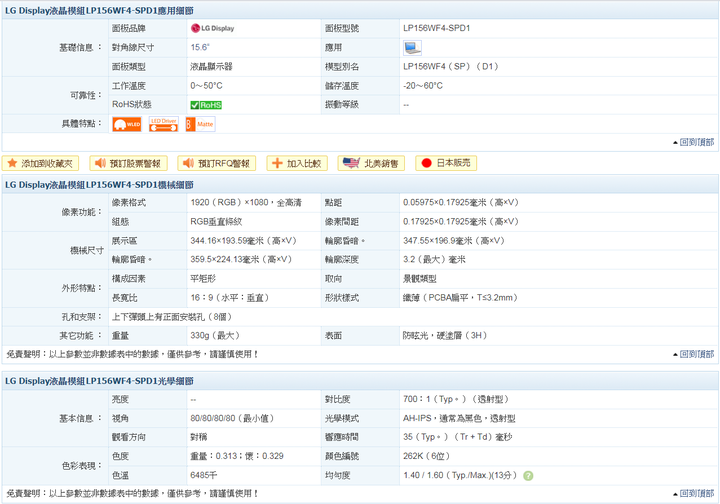Screen dimensions: 720x504
Task: Click the green RoHS status badge
Action: tap(206, 105)
